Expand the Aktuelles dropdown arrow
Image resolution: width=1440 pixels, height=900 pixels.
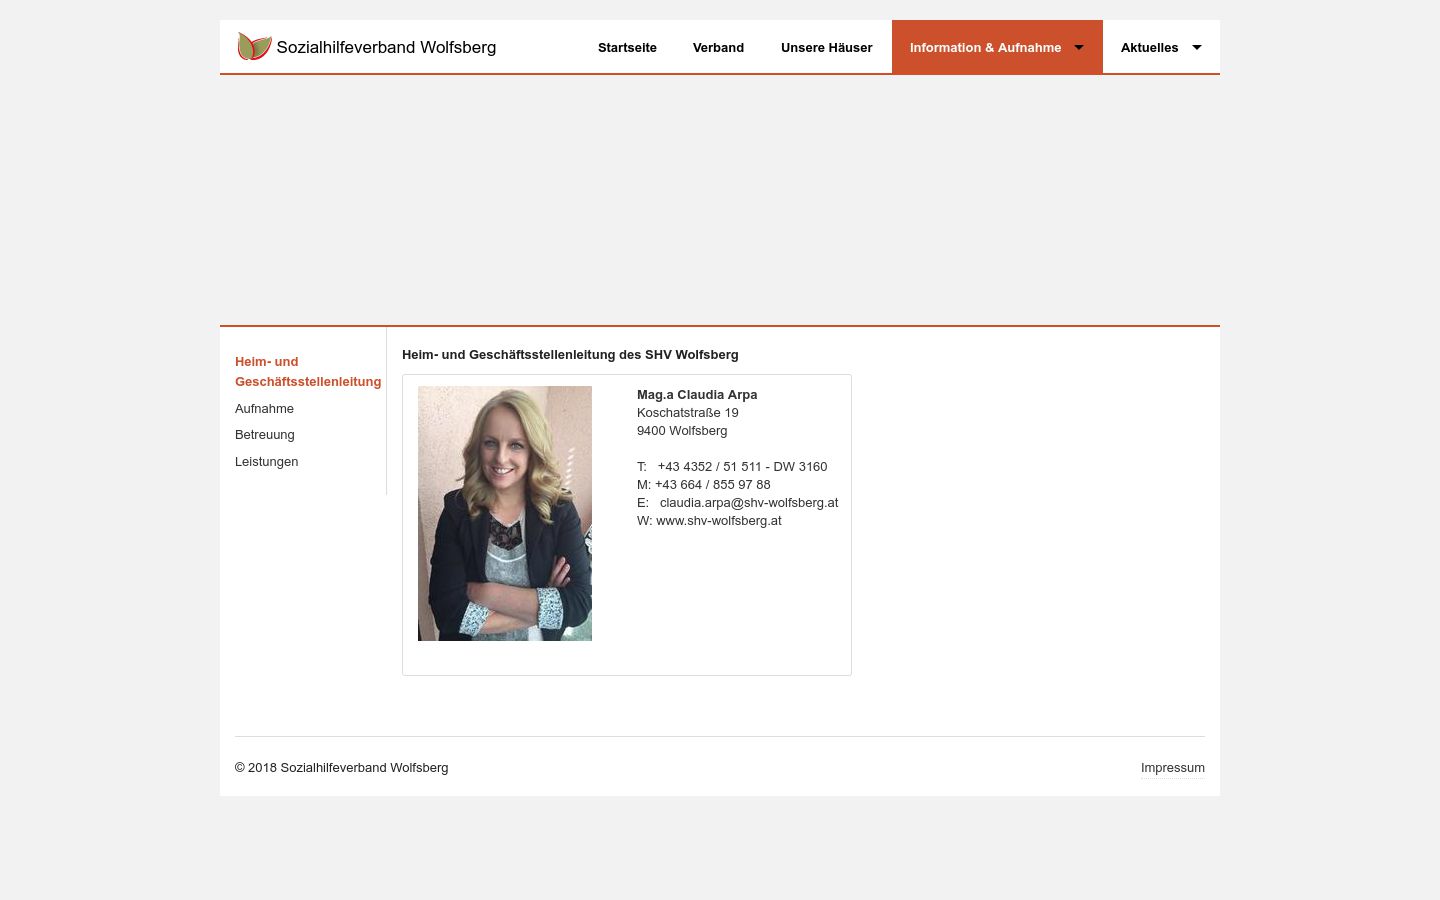tap(1196, 47)
